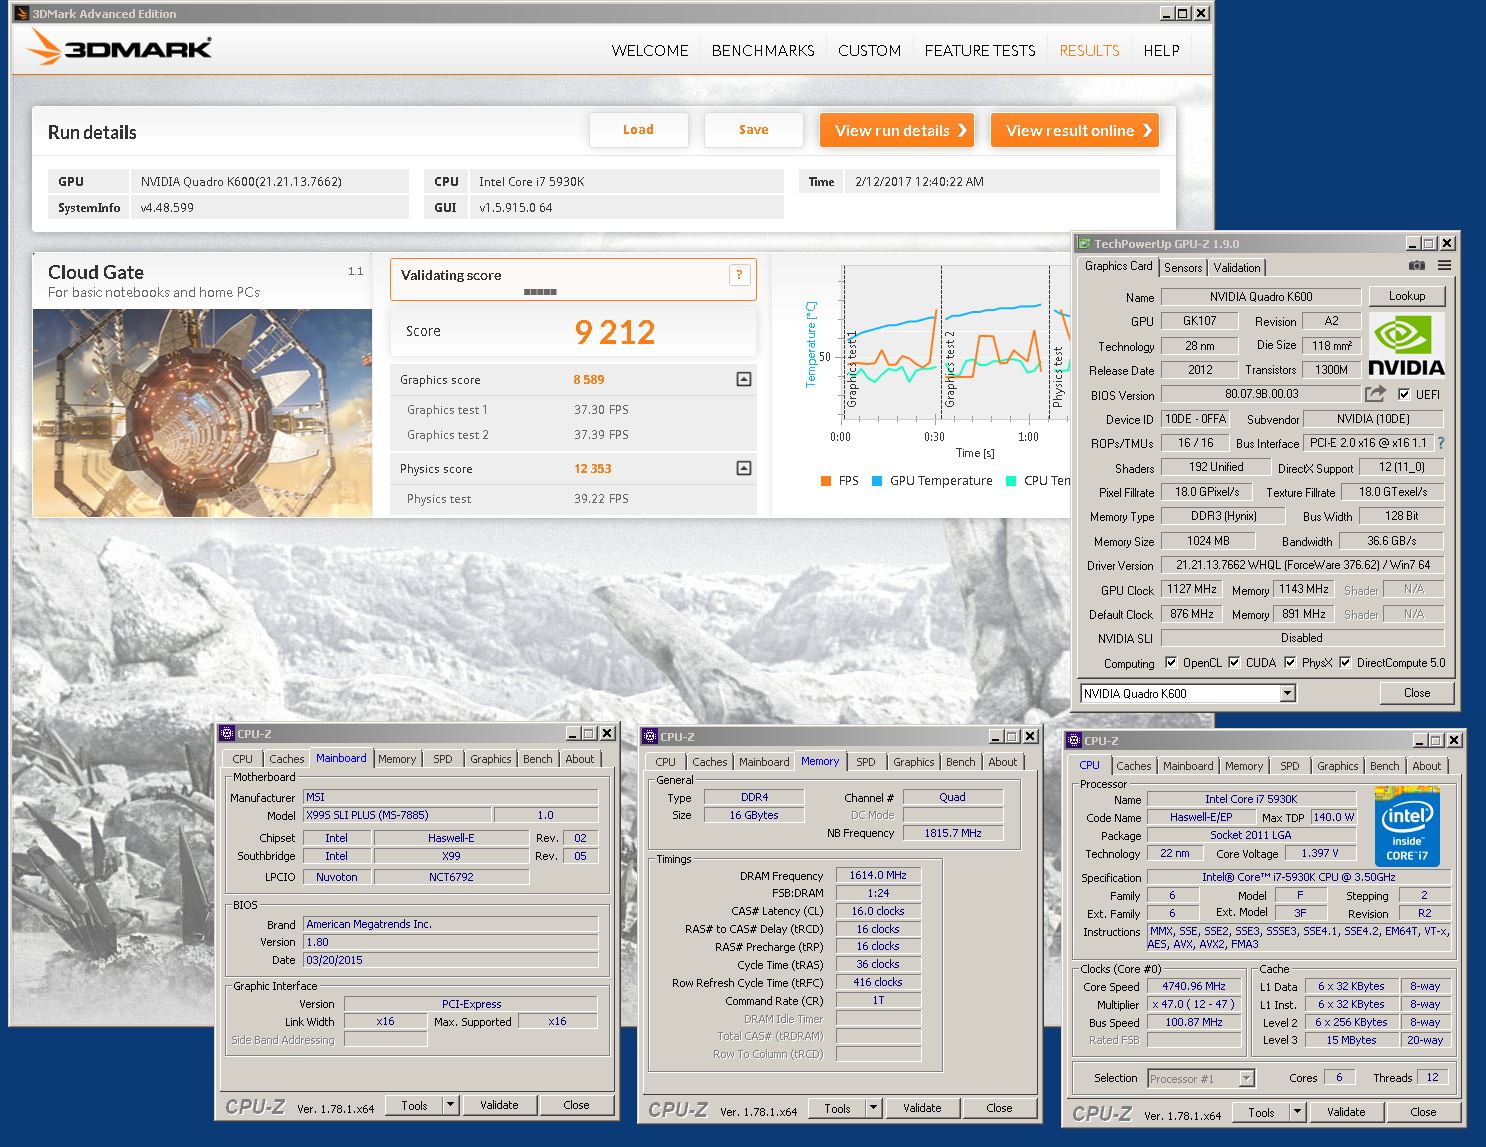The image size is (1486, 1147).
Task: Toggle OpenCL checkbox in GPU-Z
Action: coord(1171,662)
